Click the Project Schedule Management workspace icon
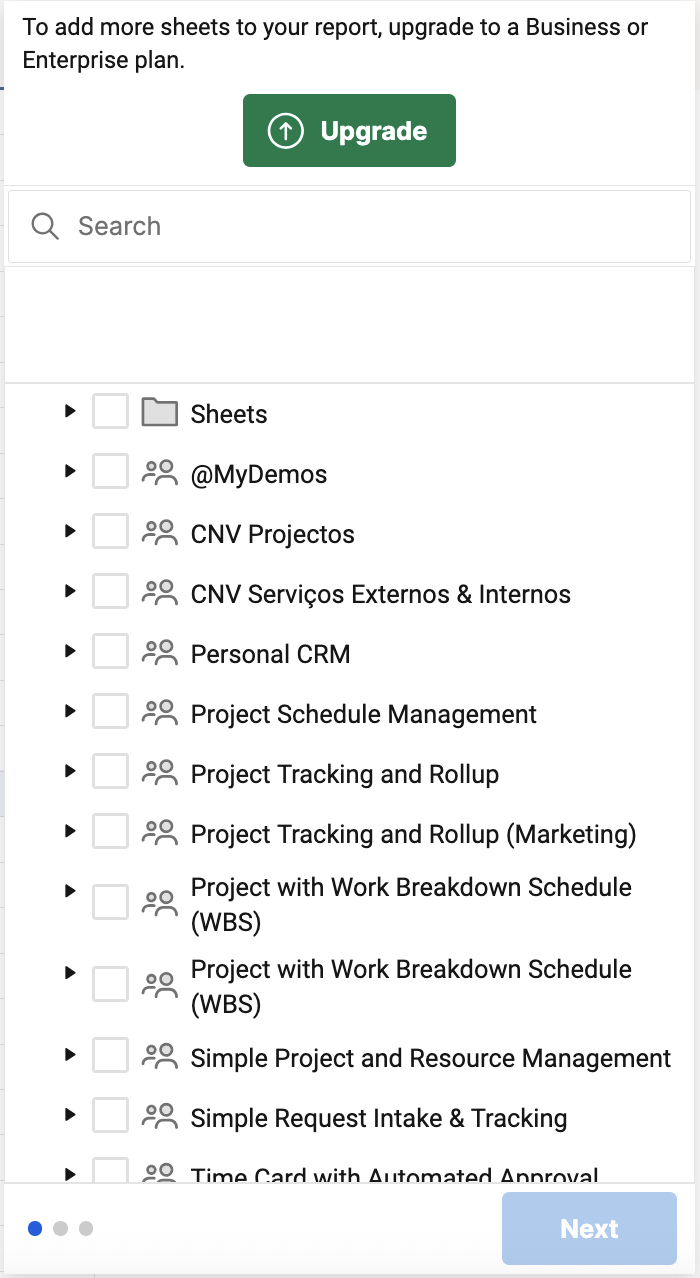The height and width of the screenshot is (1278, 700). [x=159, y=712]
